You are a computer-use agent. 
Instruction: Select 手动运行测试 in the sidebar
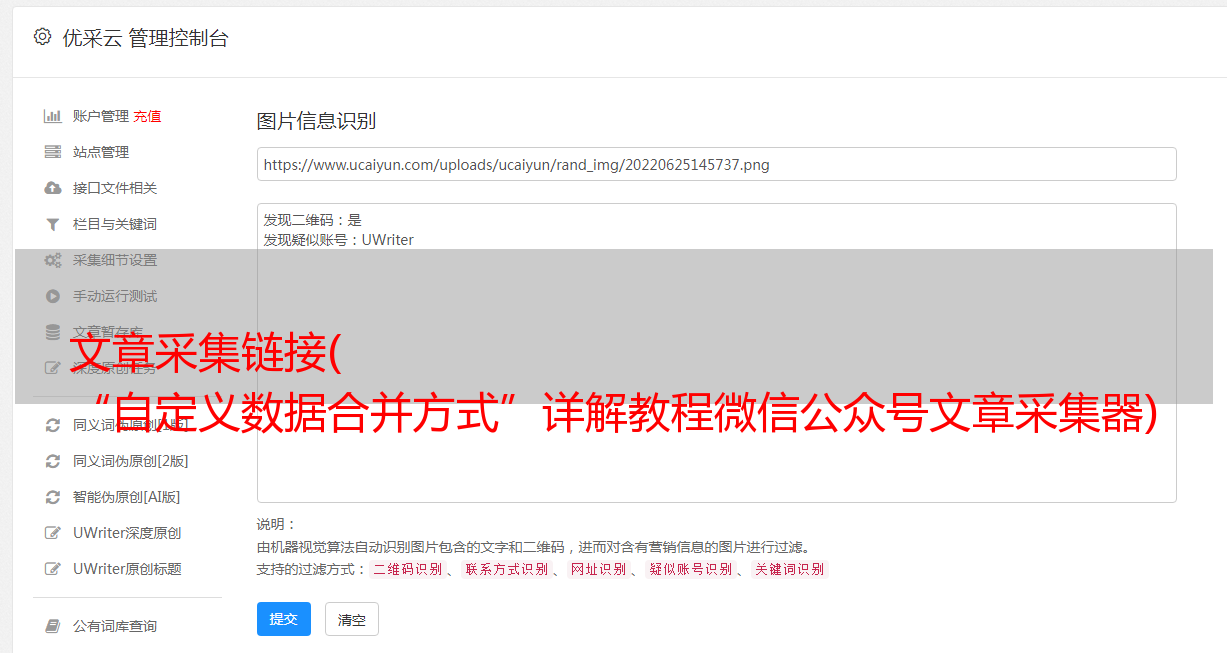click(x=115, y=296)
